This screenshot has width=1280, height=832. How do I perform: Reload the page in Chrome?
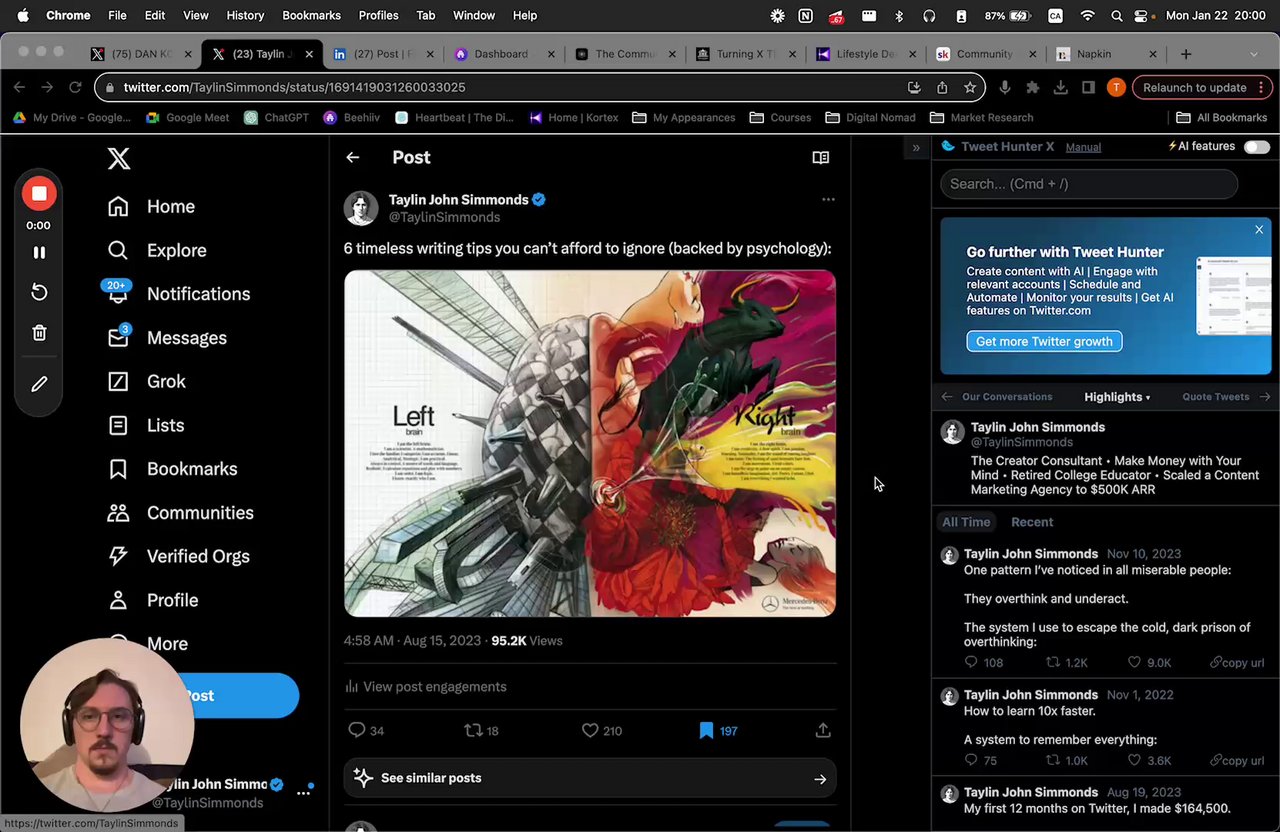pyautogui.click(x=75, y=88)
